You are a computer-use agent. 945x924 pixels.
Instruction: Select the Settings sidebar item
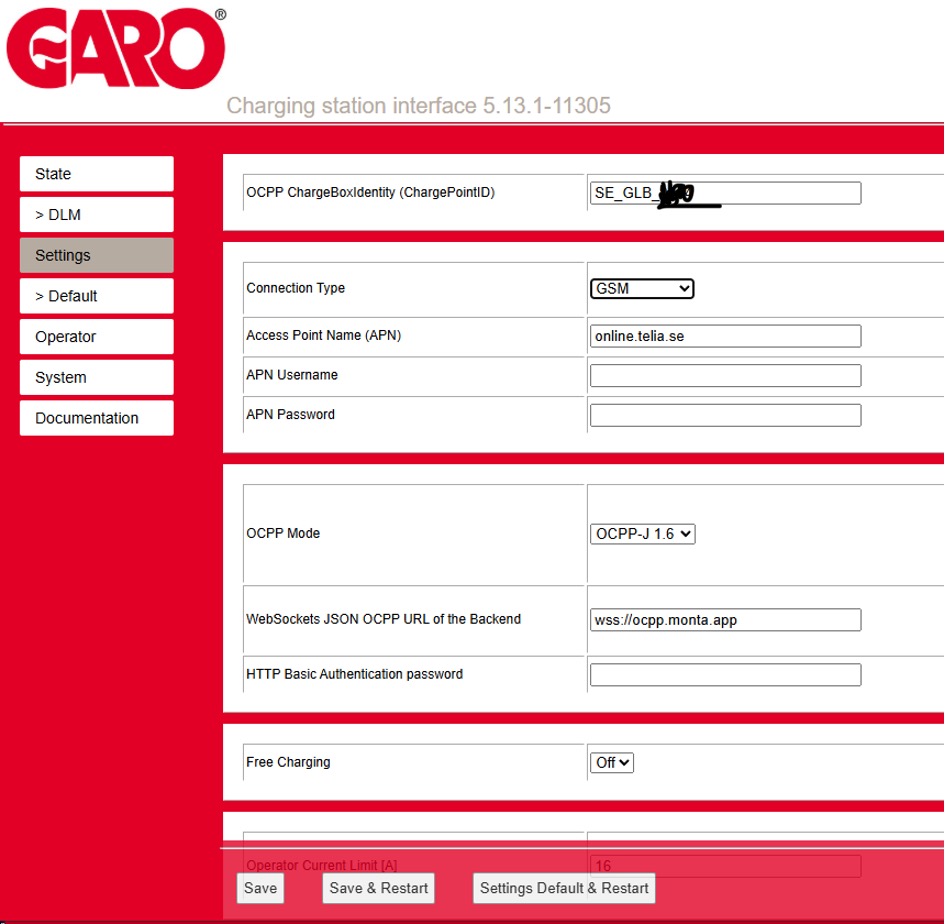pos(96,256)
